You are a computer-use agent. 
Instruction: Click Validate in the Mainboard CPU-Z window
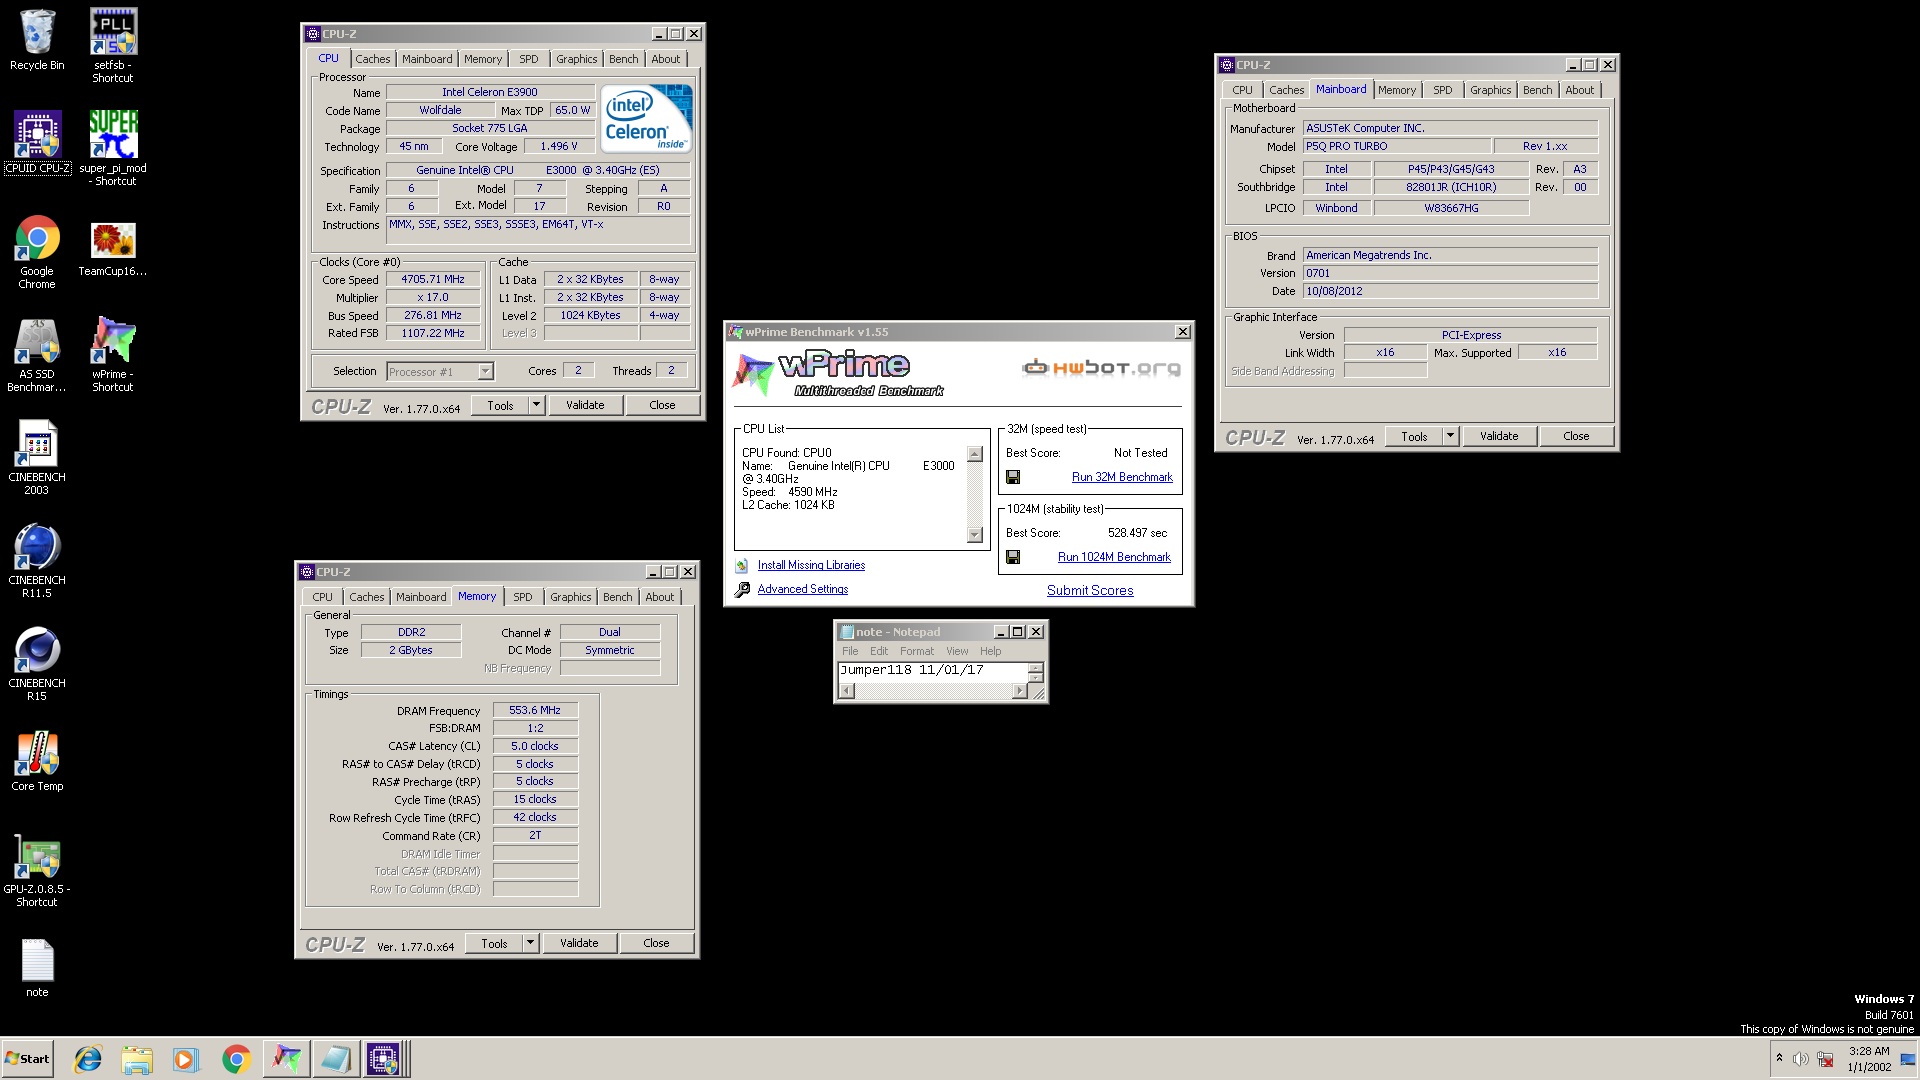click(x=1499, y=436)
